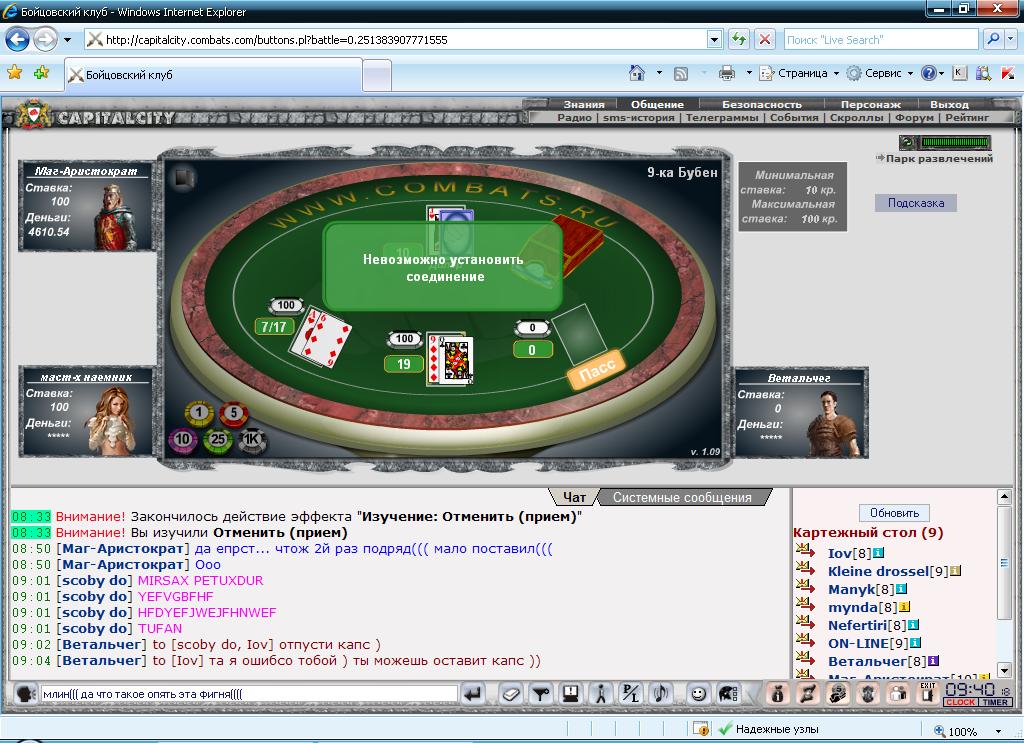Screen dimensions: 1024x743
Task: Click the Live Search input box
Action: (x=881, y=40)
